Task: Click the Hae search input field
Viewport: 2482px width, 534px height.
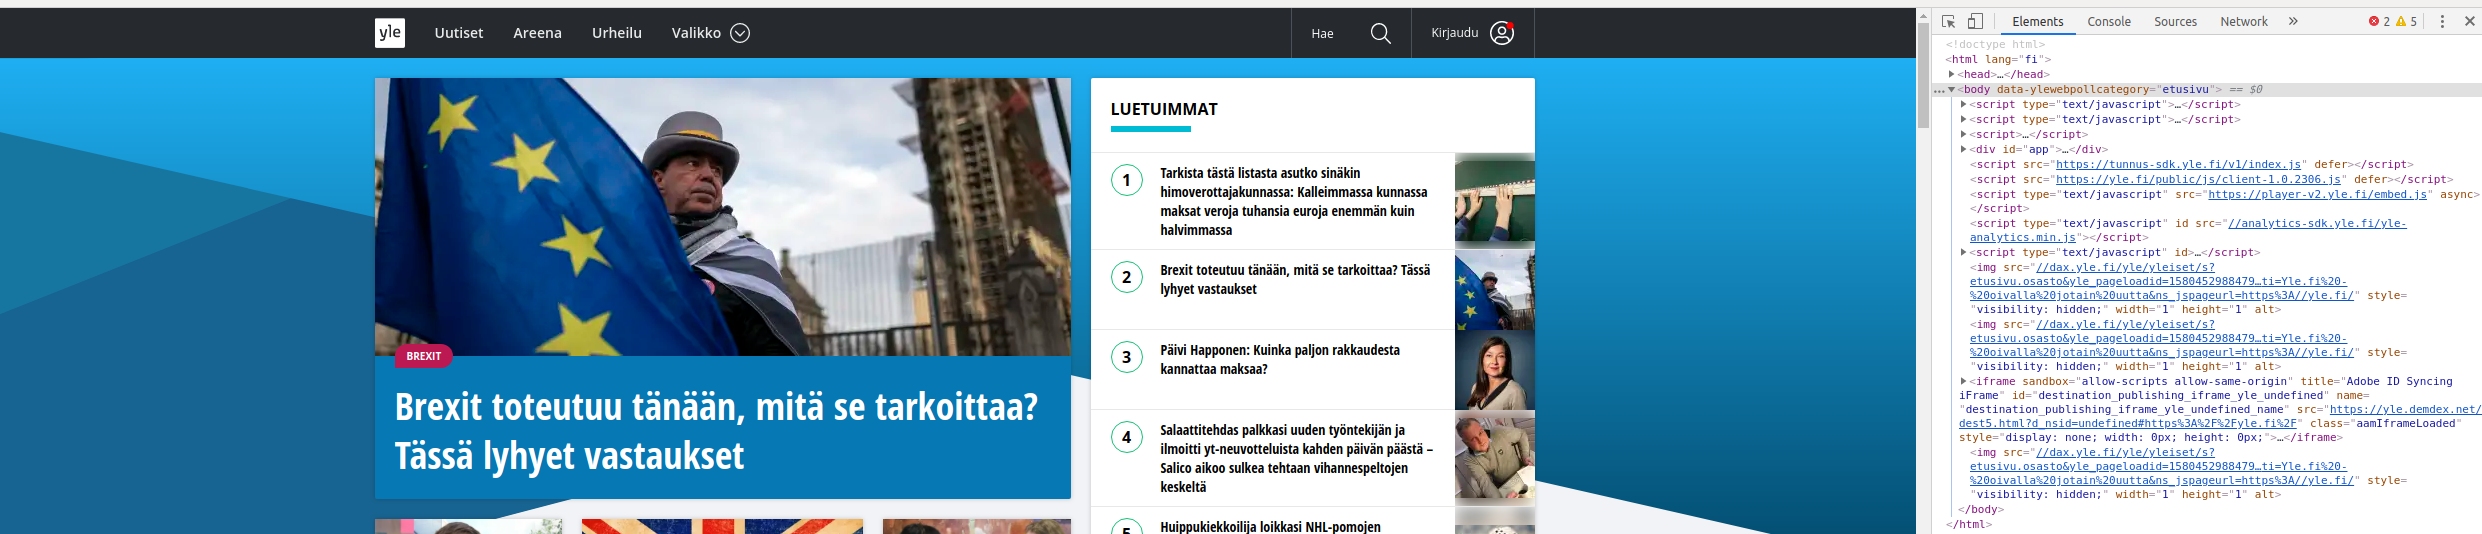Action: 1322,33
